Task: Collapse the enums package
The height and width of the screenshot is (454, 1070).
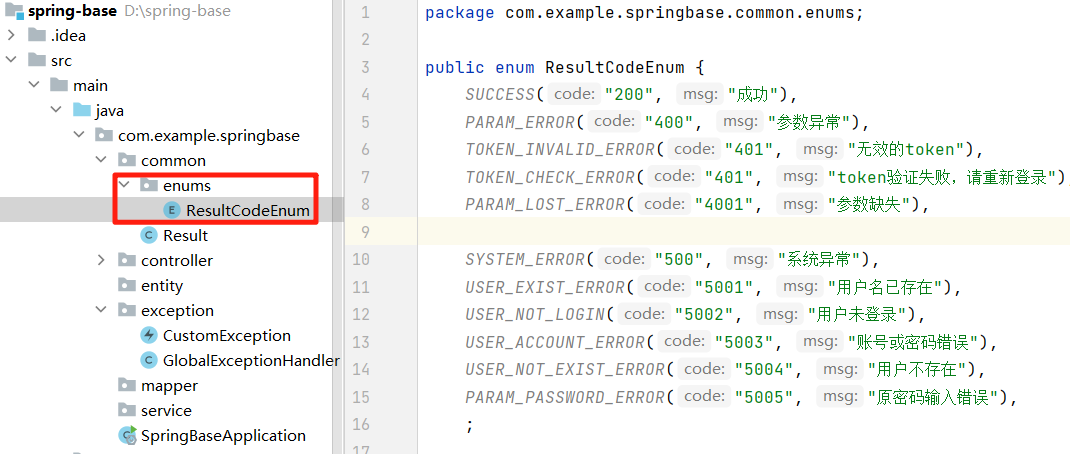Action: click(x=124, y=185)
